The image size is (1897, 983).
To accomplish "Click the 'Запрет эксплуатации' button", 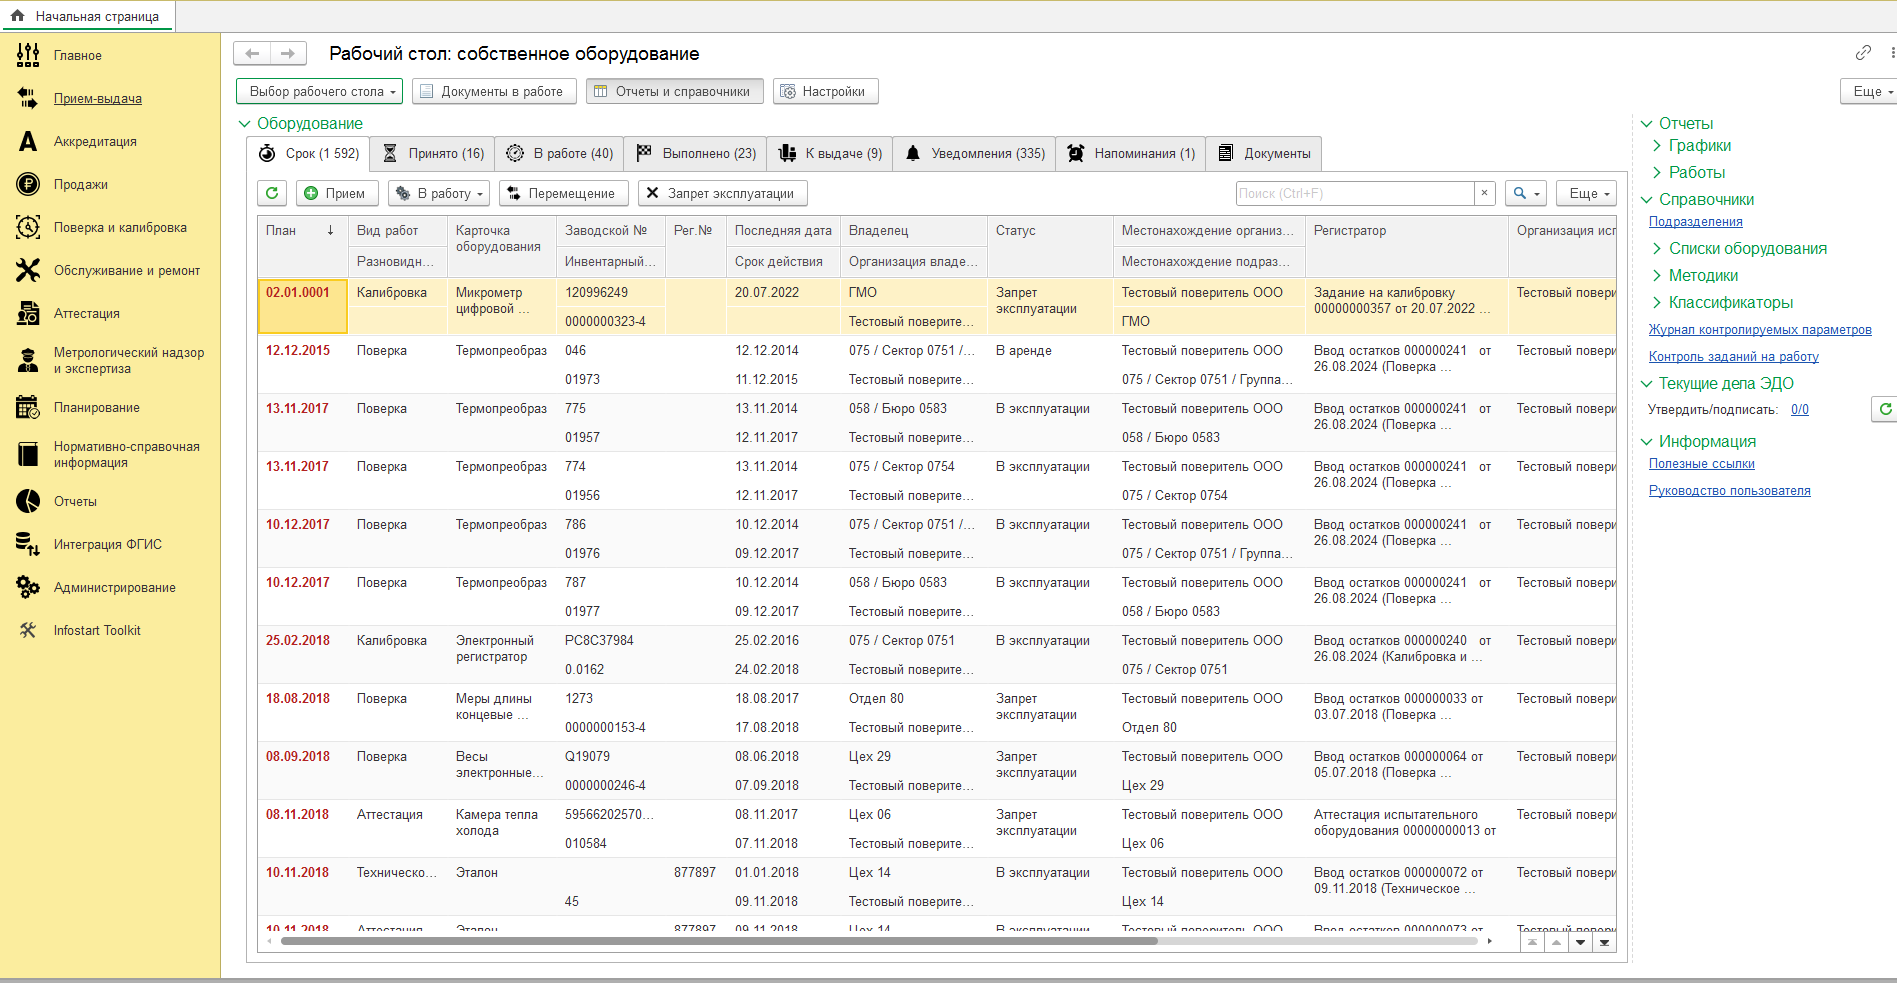I will click(x=721, y=193).
